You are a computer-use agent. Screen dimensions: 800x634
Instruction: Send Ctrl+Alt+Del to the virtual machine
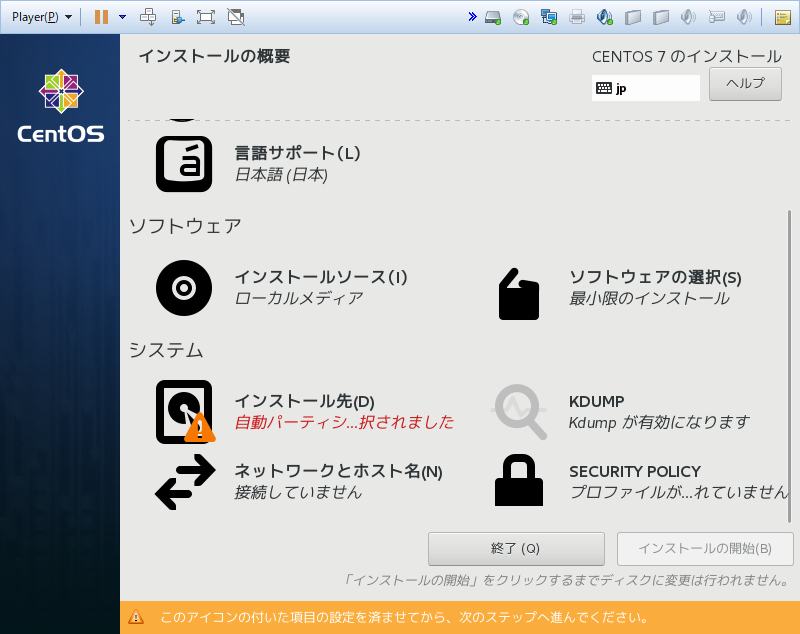coord(148,17)
